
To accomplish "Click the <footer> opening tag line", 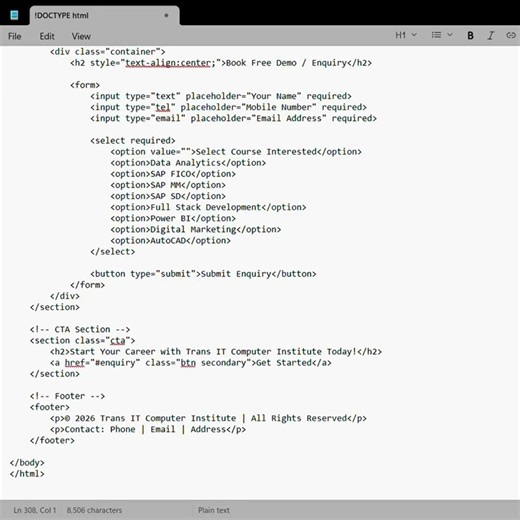I will coord(50,407).
